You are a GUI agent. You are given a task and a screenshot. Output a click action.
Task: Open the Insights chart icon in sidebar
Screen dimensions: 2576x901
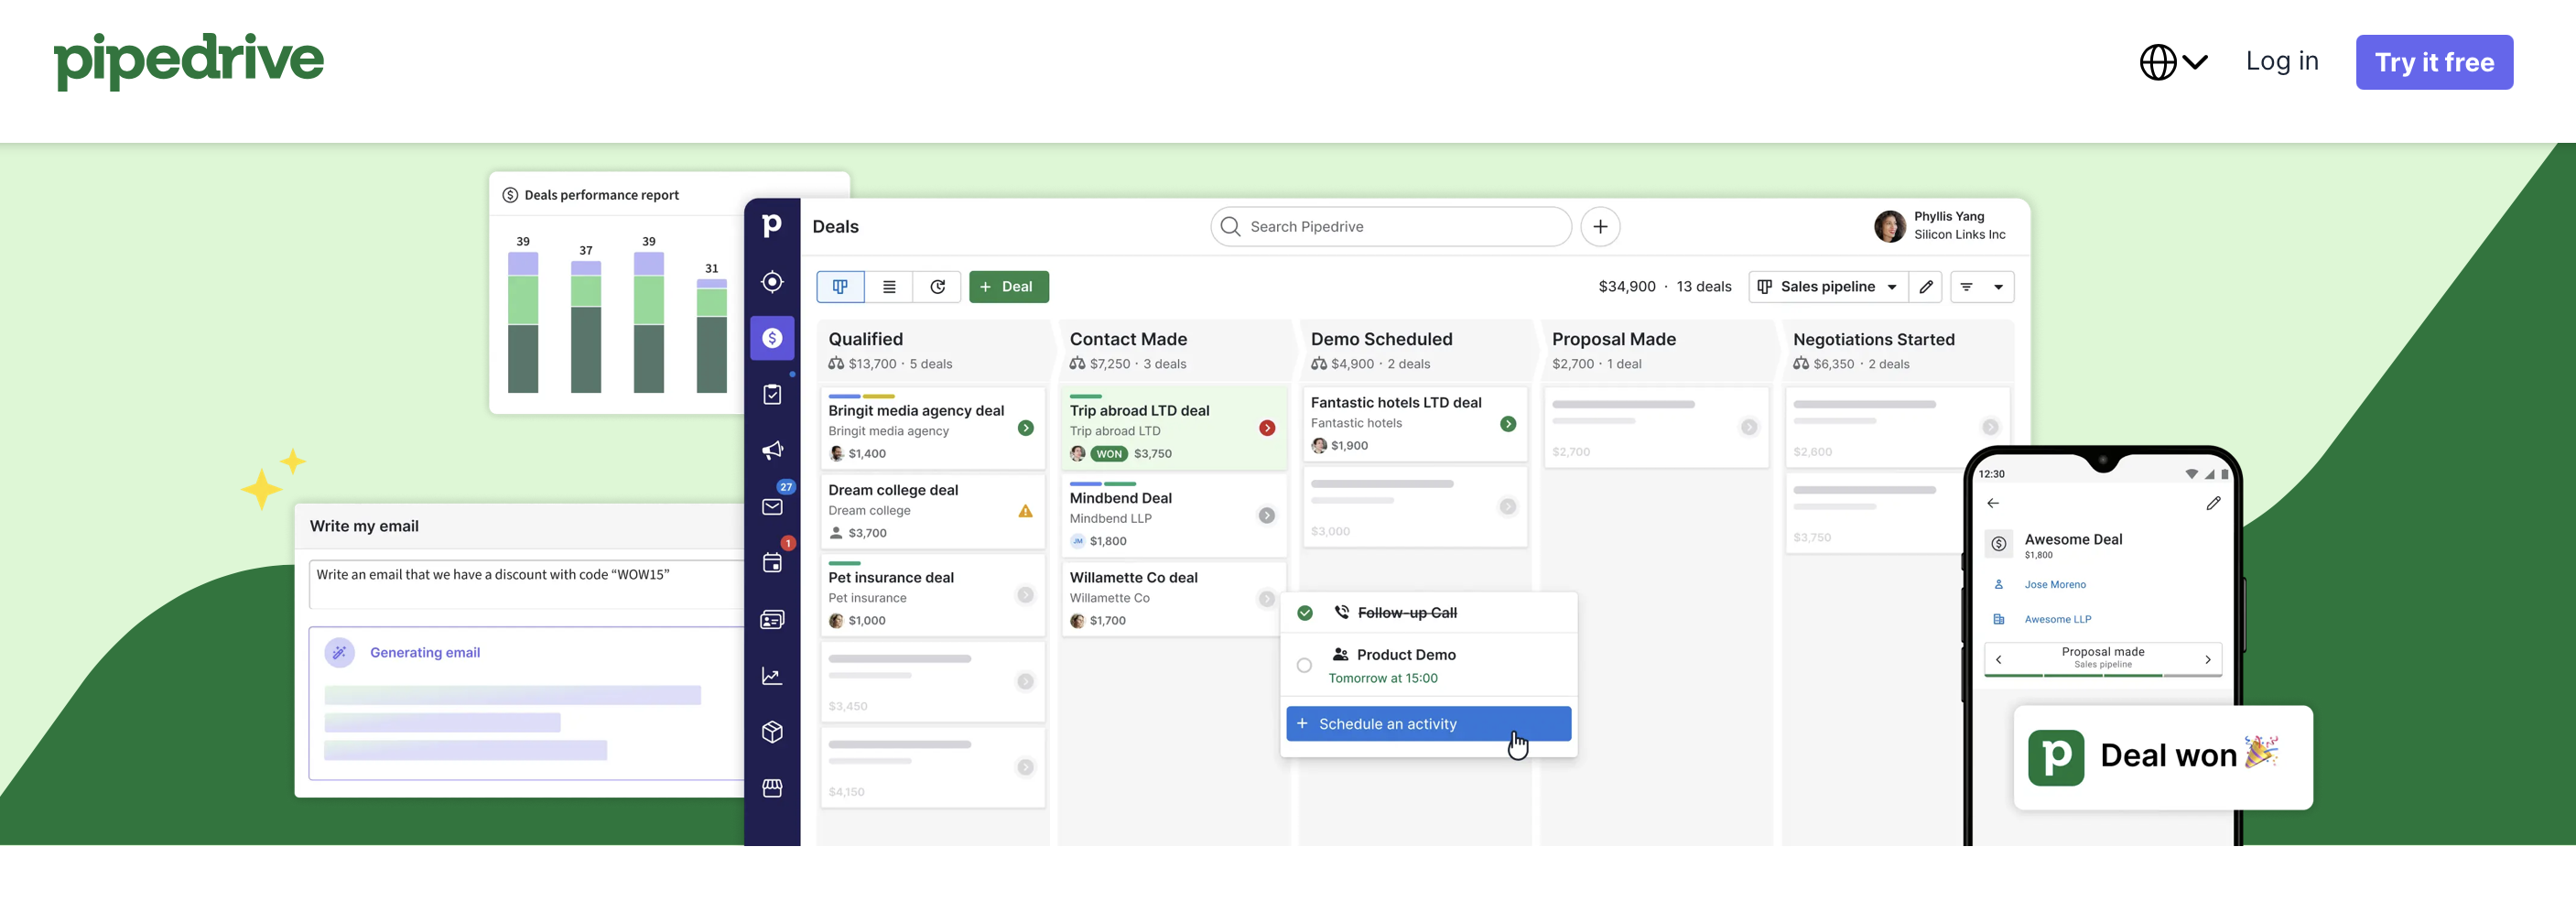pyautogui.click(x=772, y=676)
